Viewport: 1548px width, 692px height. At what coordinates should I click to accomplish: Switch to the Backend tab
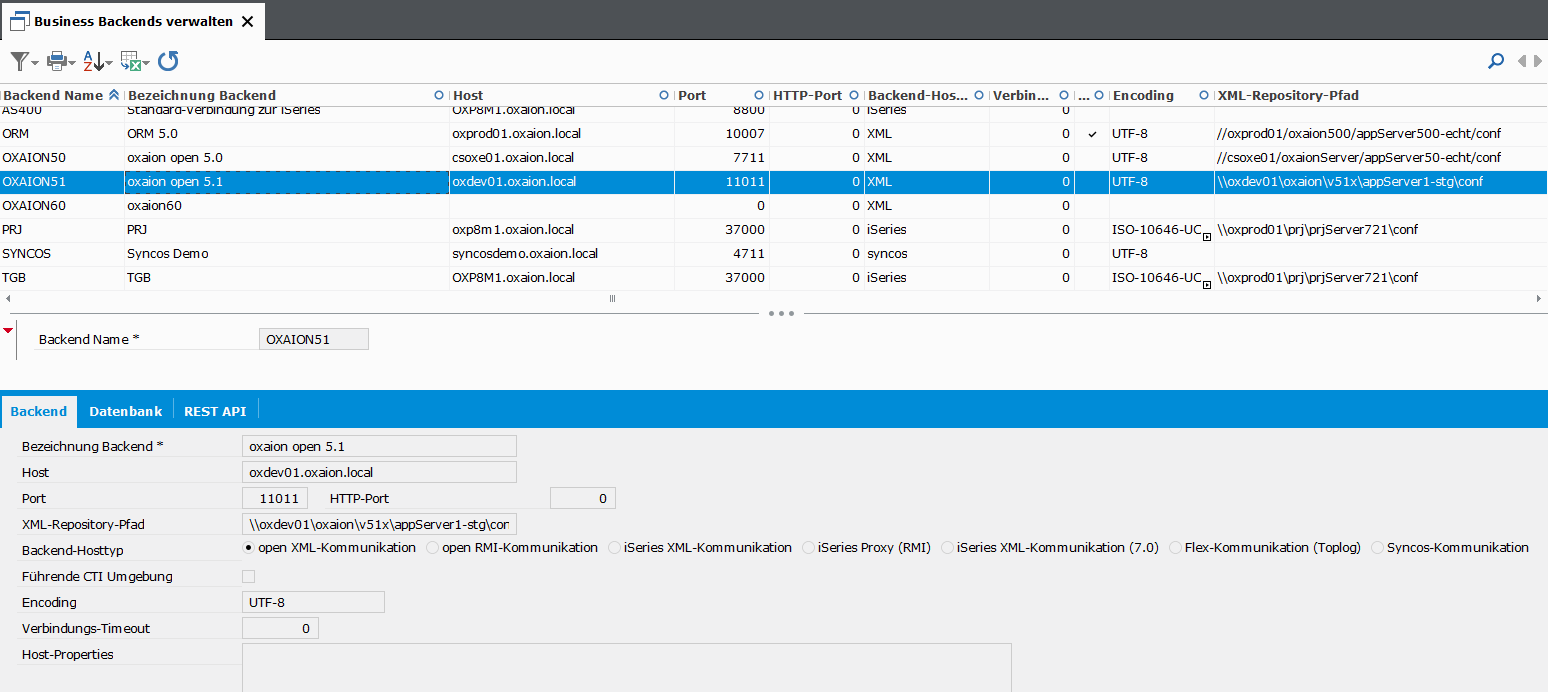click(x=39, y=411)
